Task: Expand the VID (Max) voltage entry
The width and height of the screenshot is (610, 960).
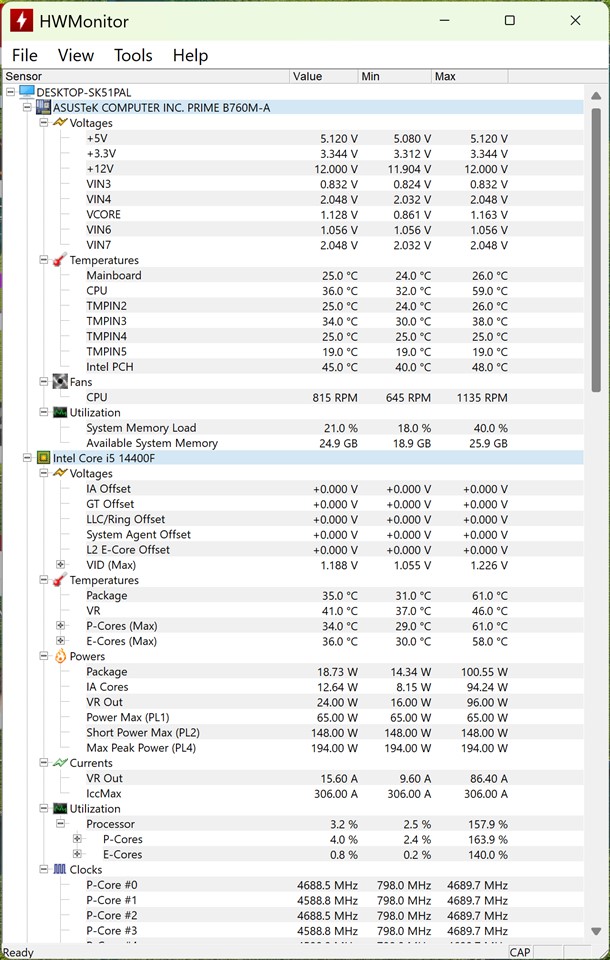Action: [x=61, y=565]
